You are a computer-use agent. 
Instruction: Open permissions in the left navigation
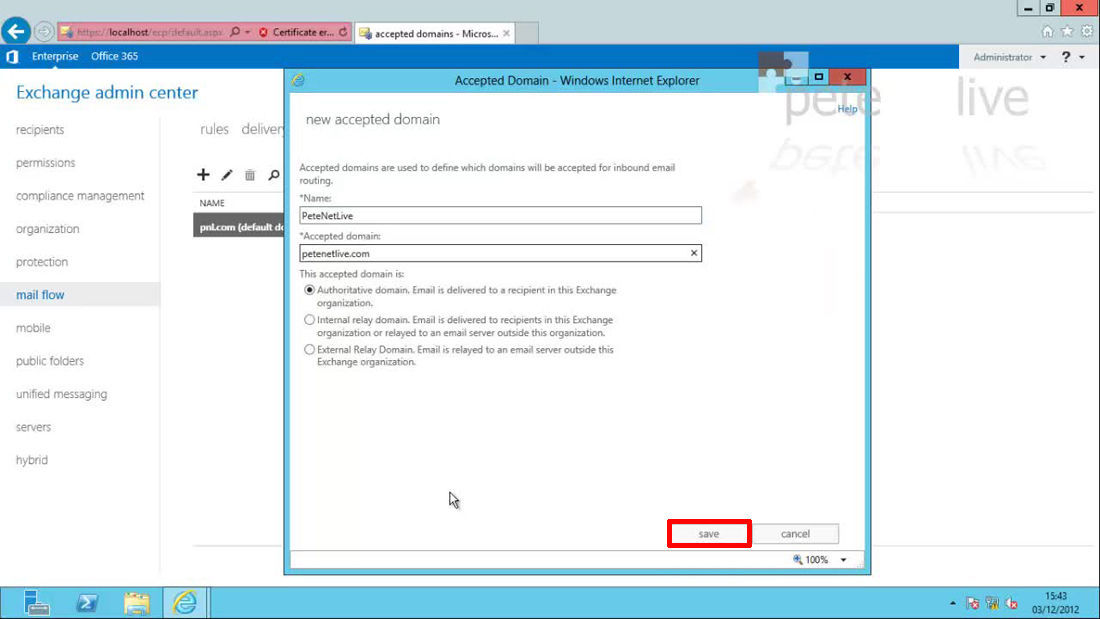click(46, 163)
